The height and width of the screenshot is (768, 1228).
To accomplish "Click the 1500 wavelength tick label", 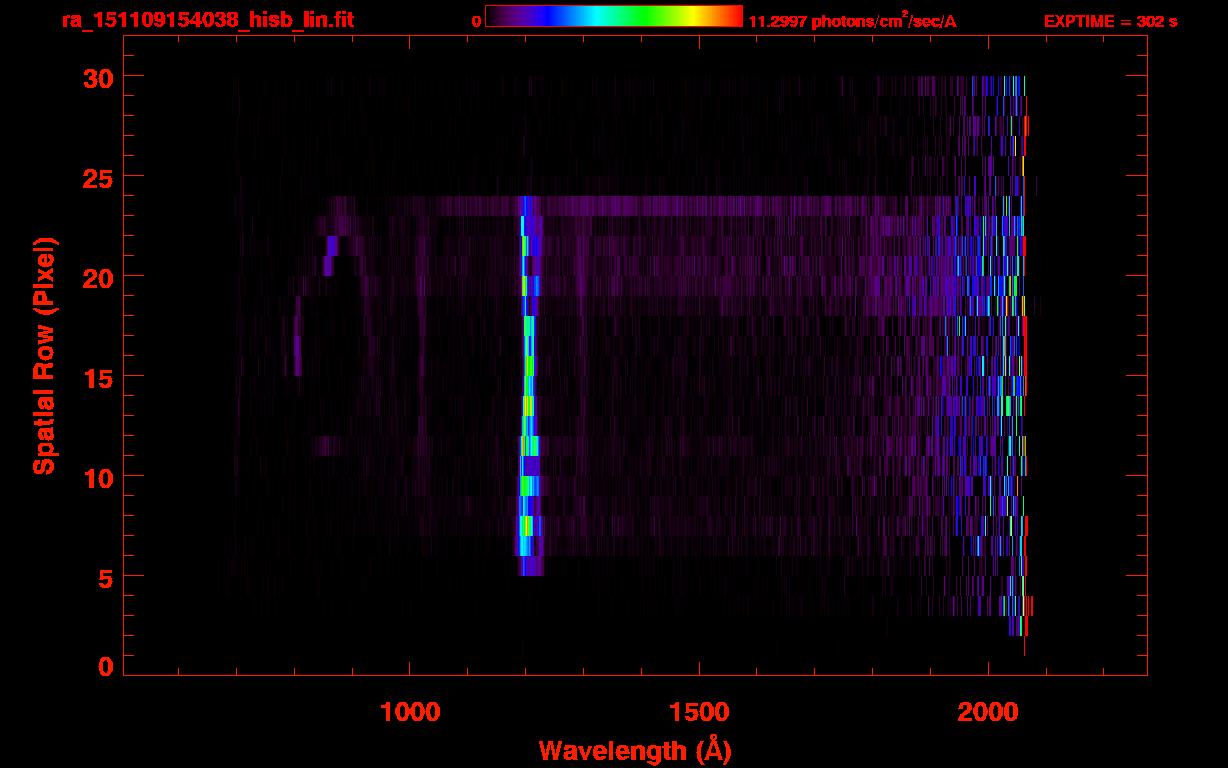I will (698, 711).
